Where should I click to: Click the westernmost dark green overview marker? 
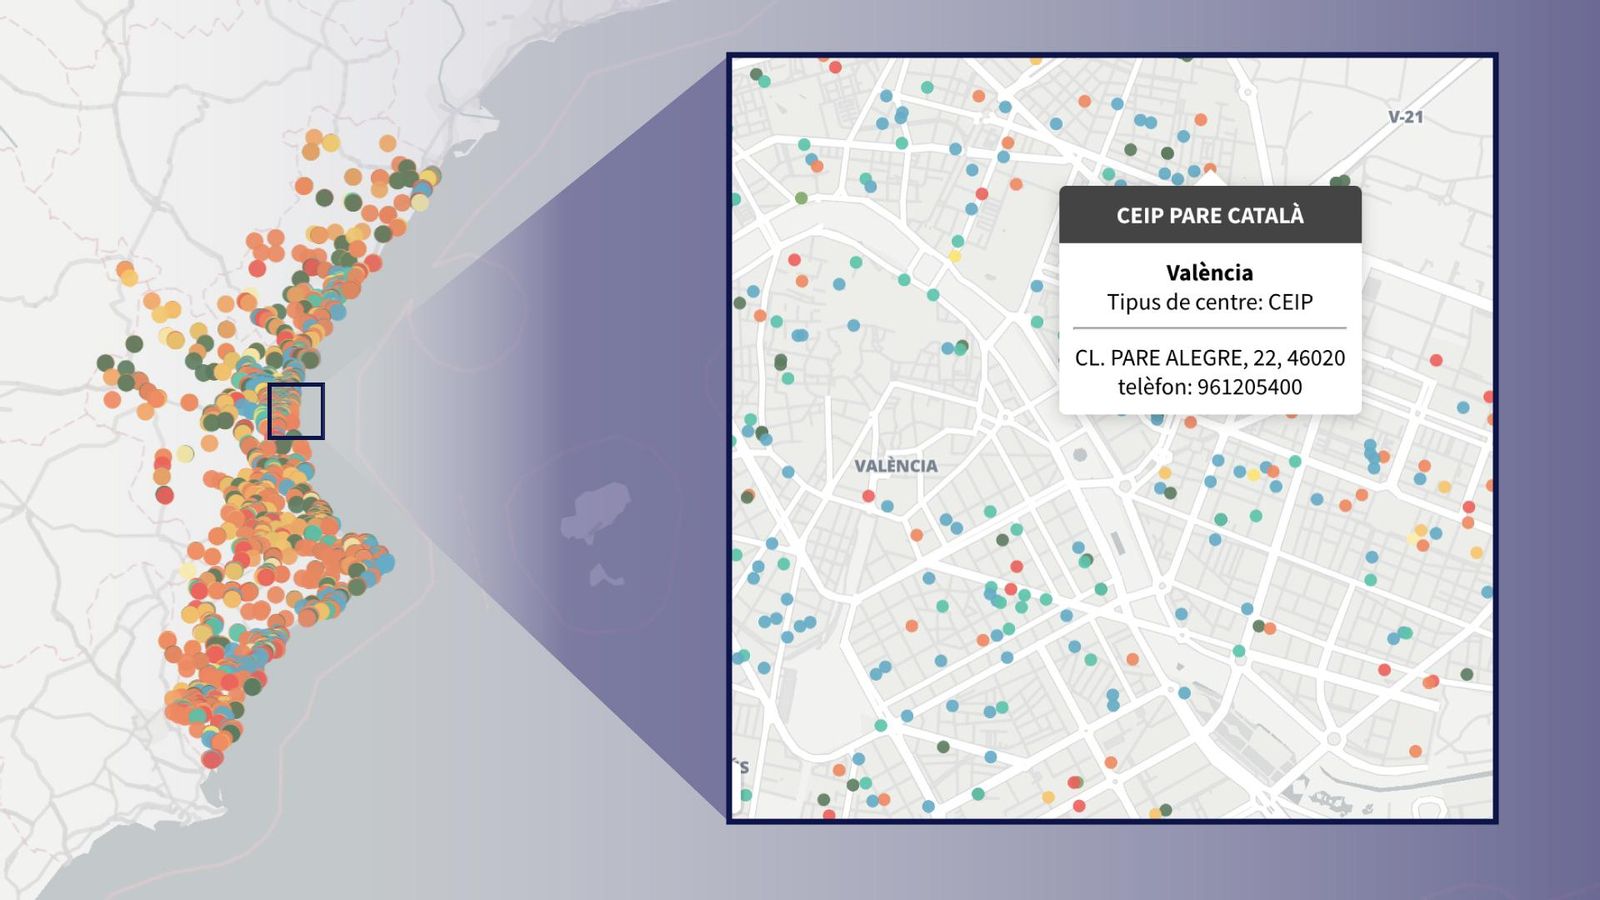105,362
